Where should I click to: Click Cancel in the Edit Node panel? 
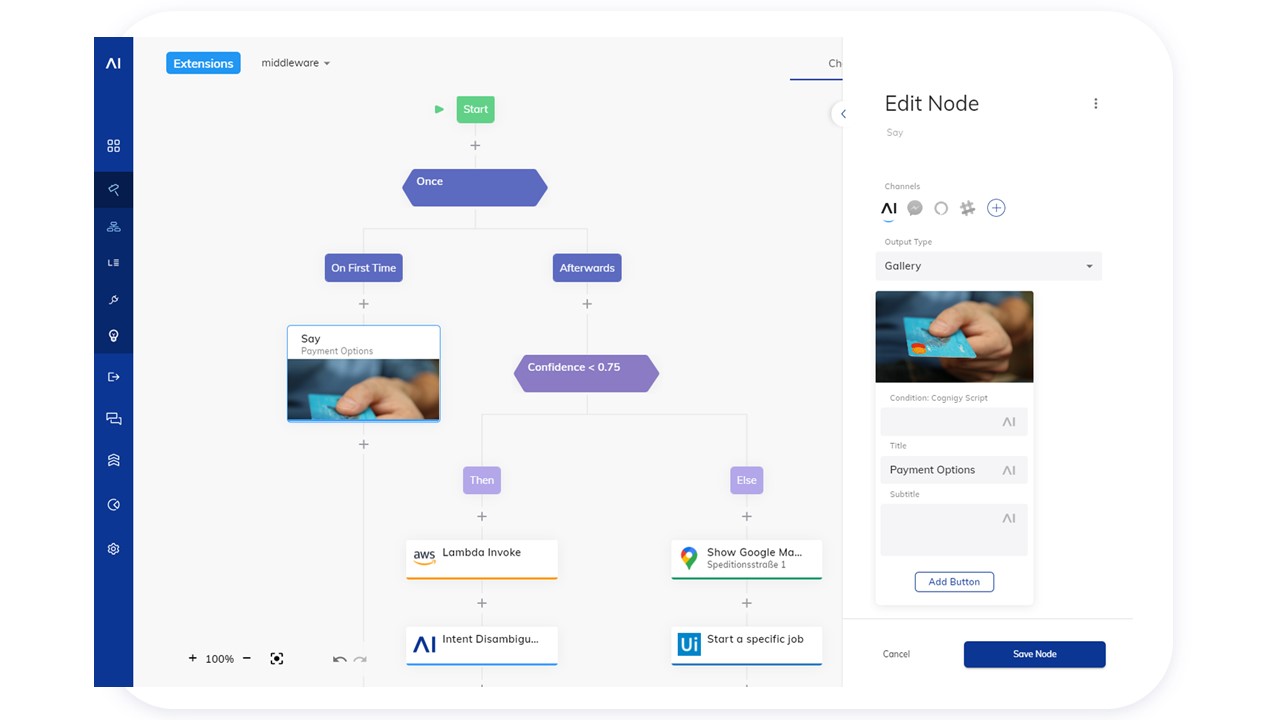click(x=896, y=654)
